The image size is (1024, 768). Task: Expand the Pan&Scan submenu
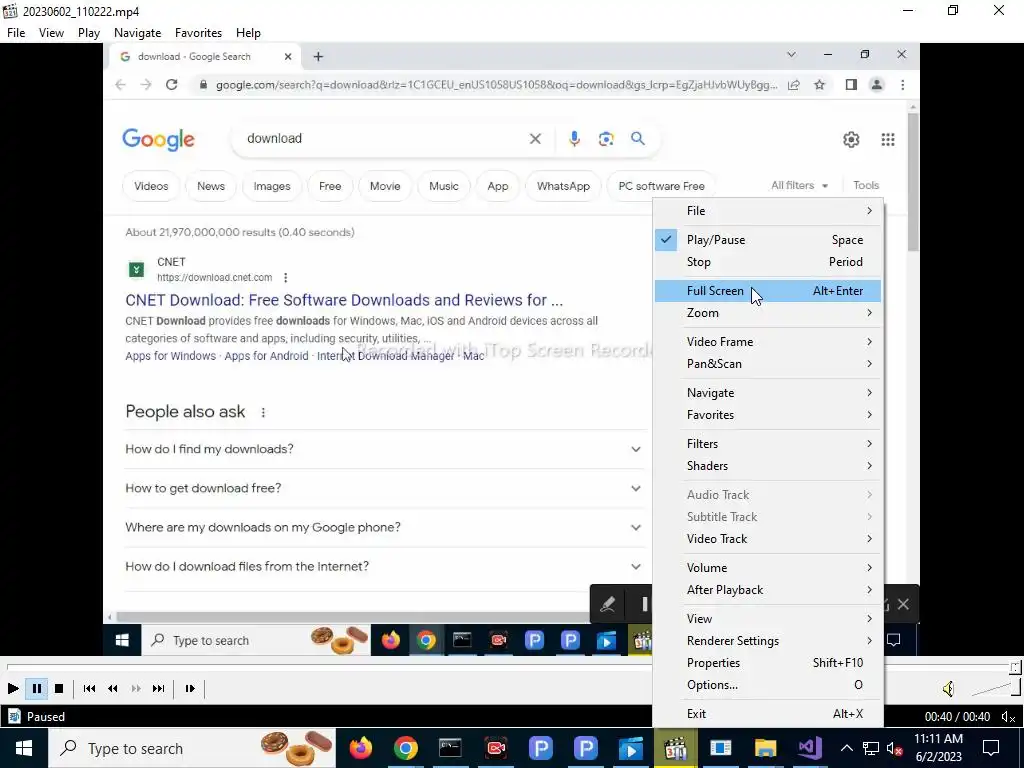[x=768, y=364]
